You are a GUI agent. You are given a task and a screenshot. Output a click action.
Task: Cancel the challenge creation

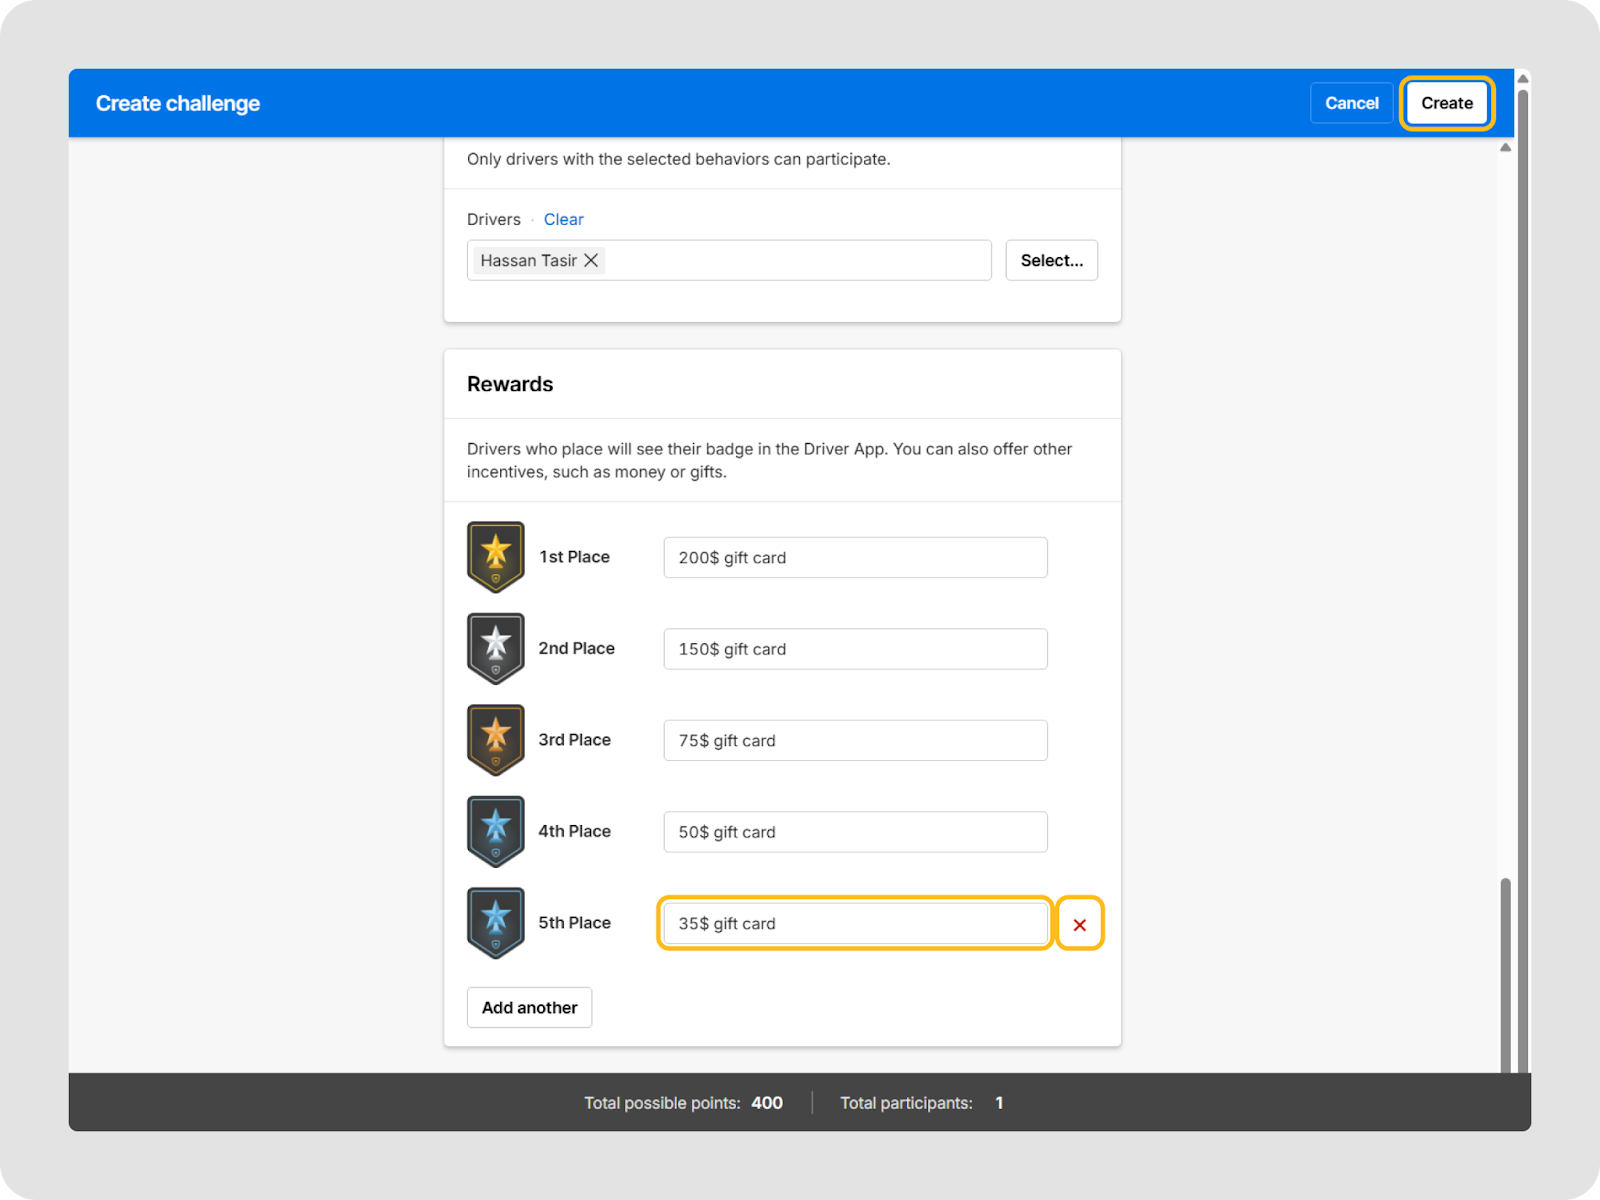tap(1351, 103)
